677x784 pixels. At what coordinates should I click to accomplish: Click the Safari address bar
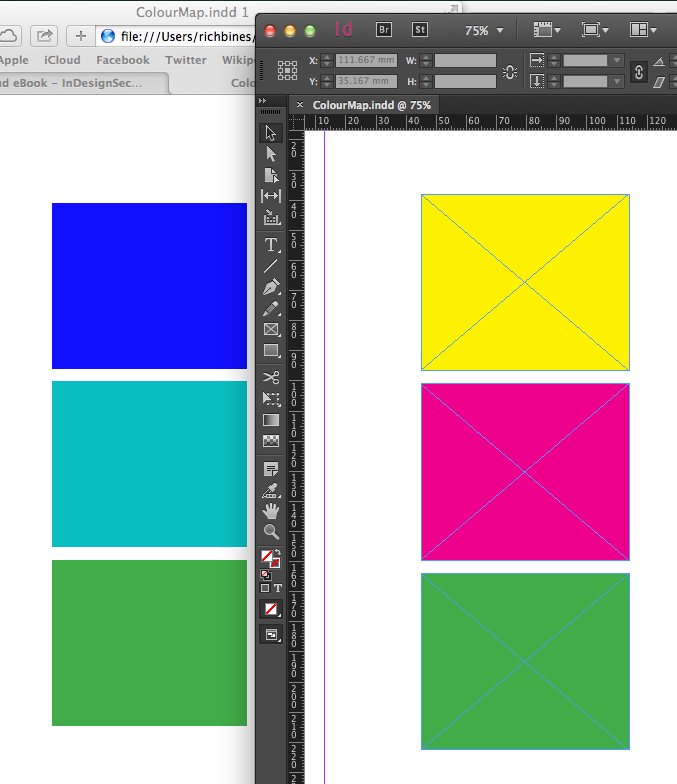pos(176,36)
